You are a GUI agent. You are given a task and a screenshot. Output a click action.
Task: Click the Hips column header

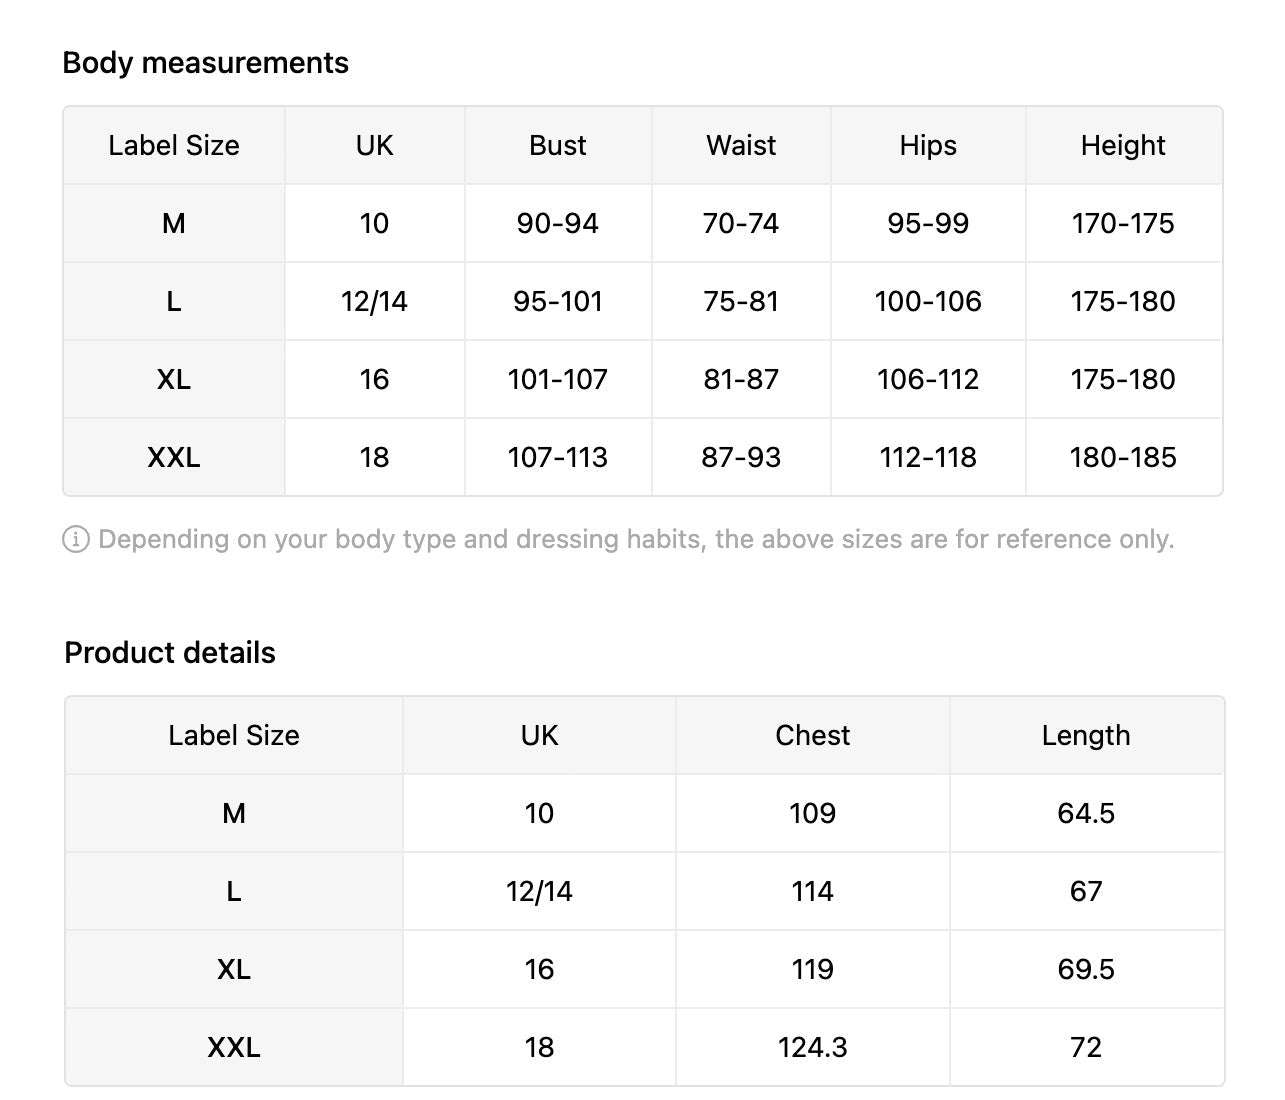point(927,146)
